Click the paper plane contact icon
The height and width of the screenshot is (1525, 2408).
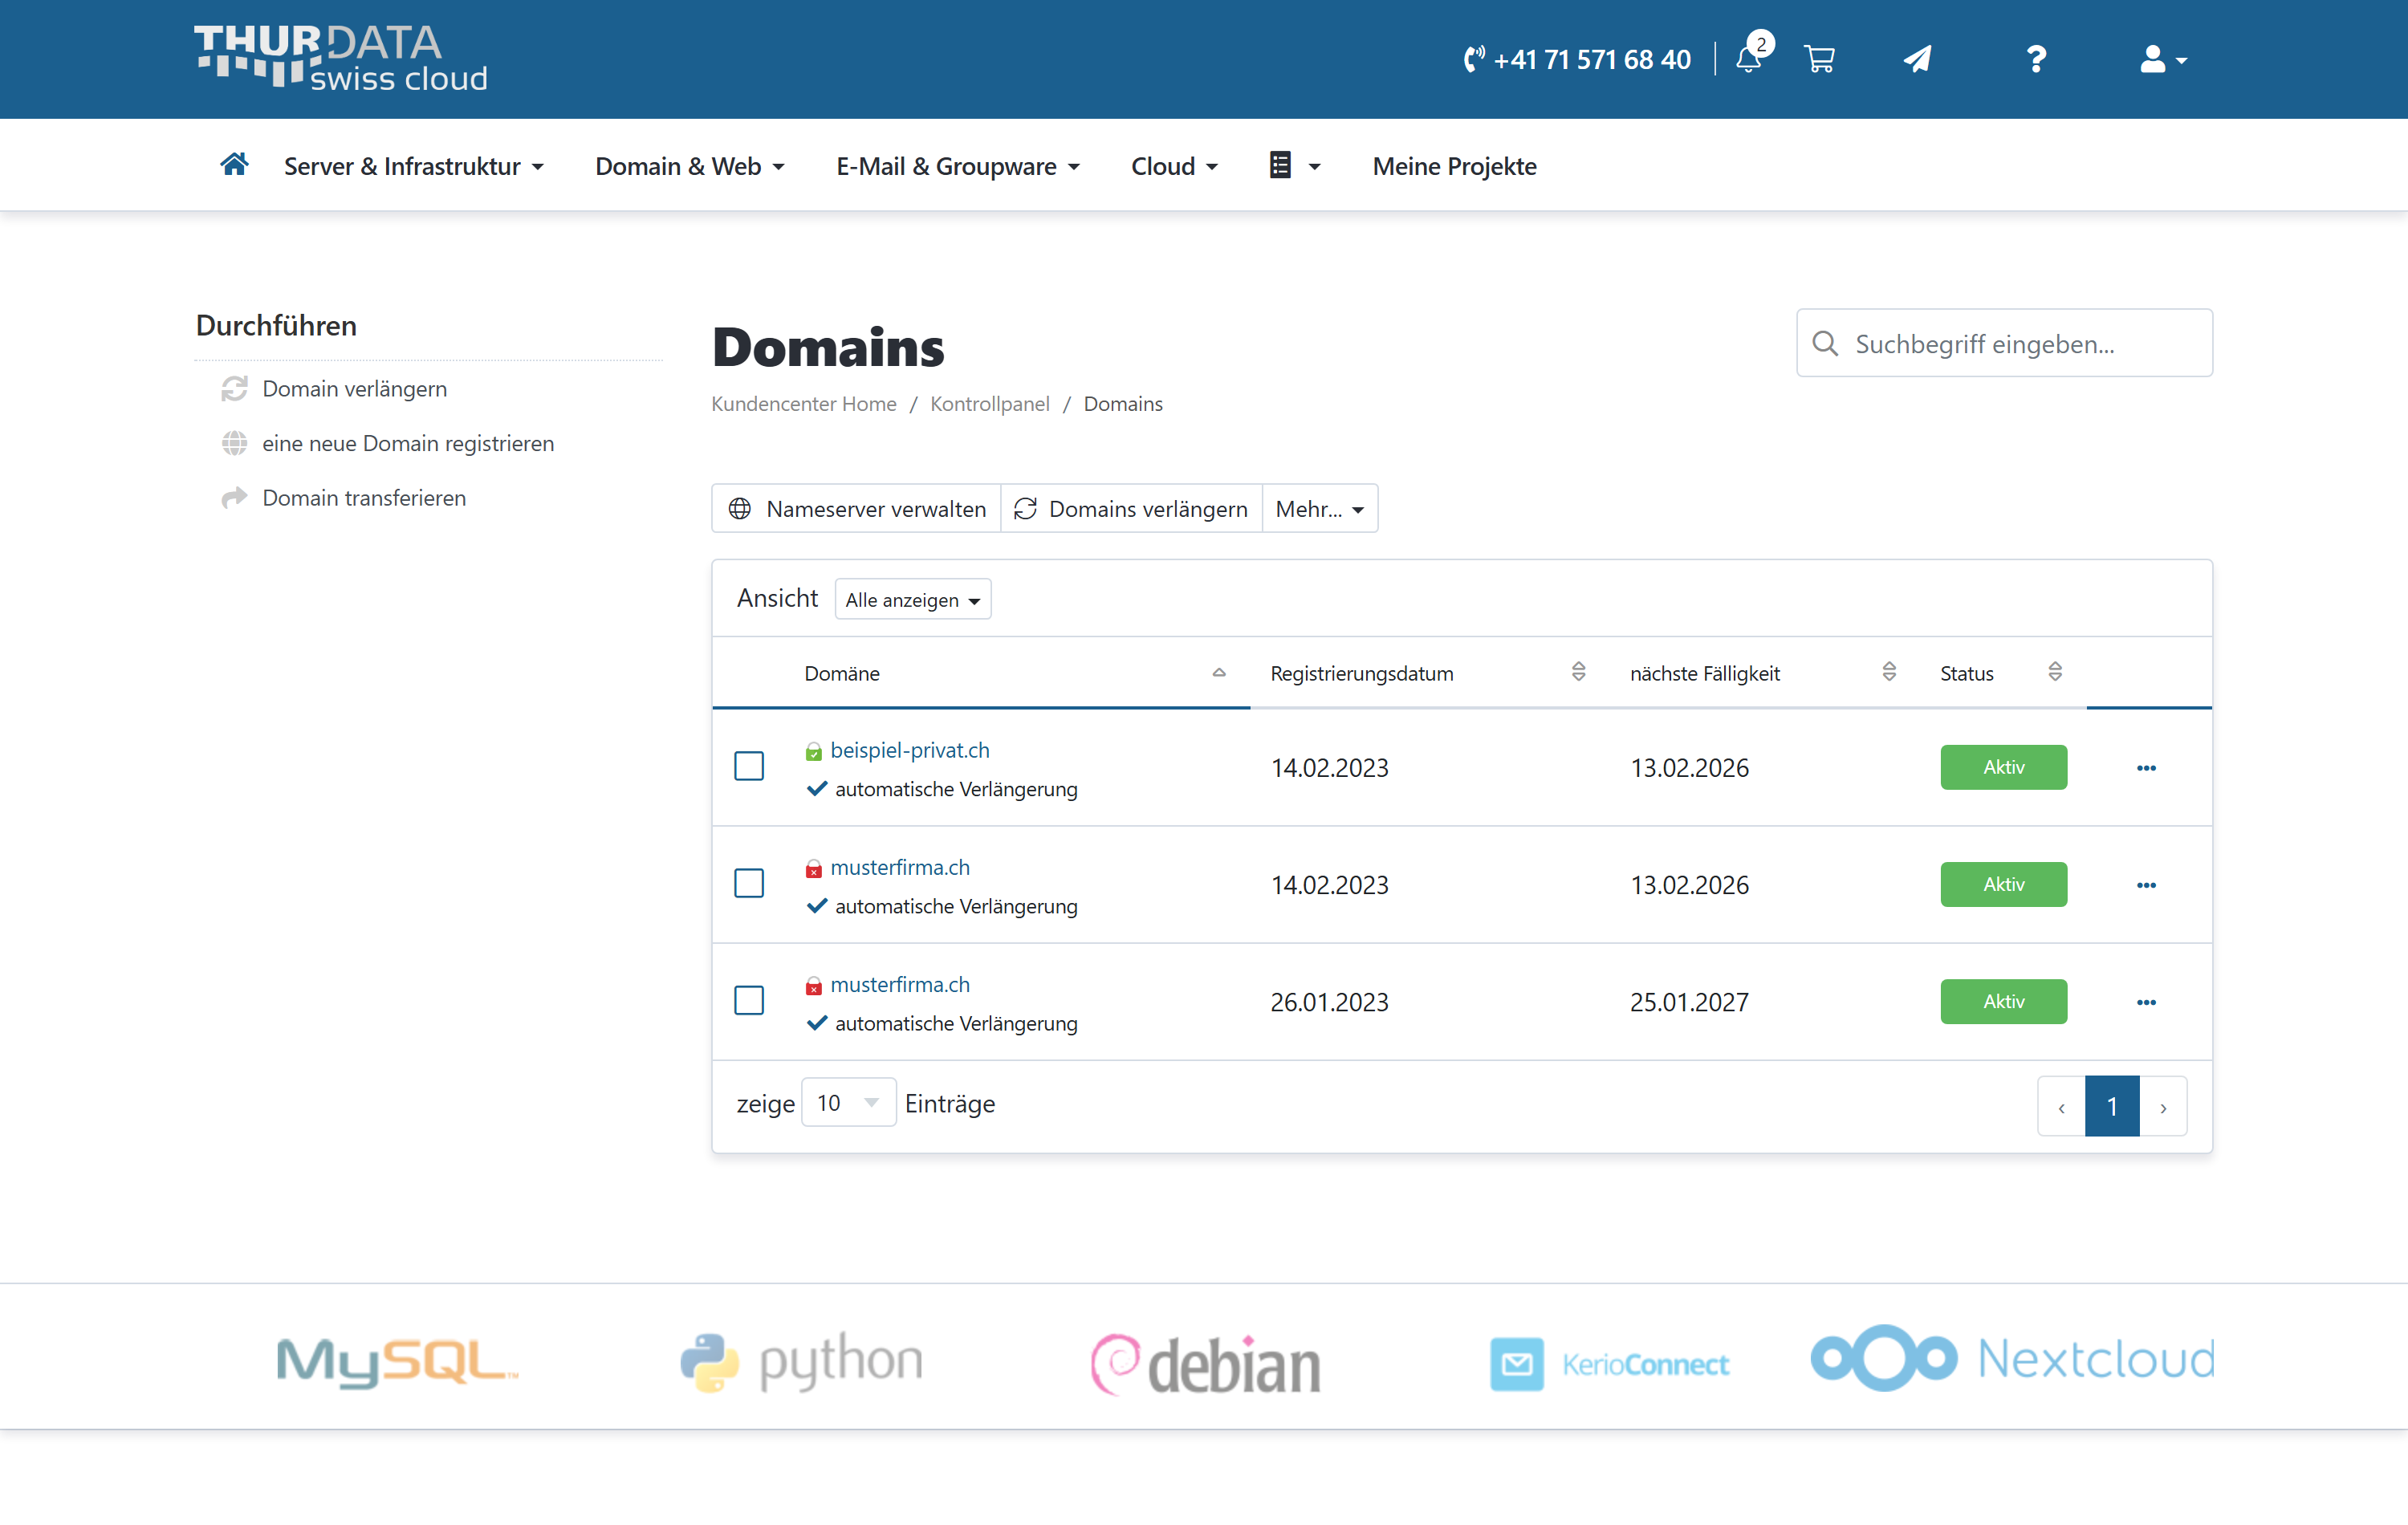tap(1917, 59)
